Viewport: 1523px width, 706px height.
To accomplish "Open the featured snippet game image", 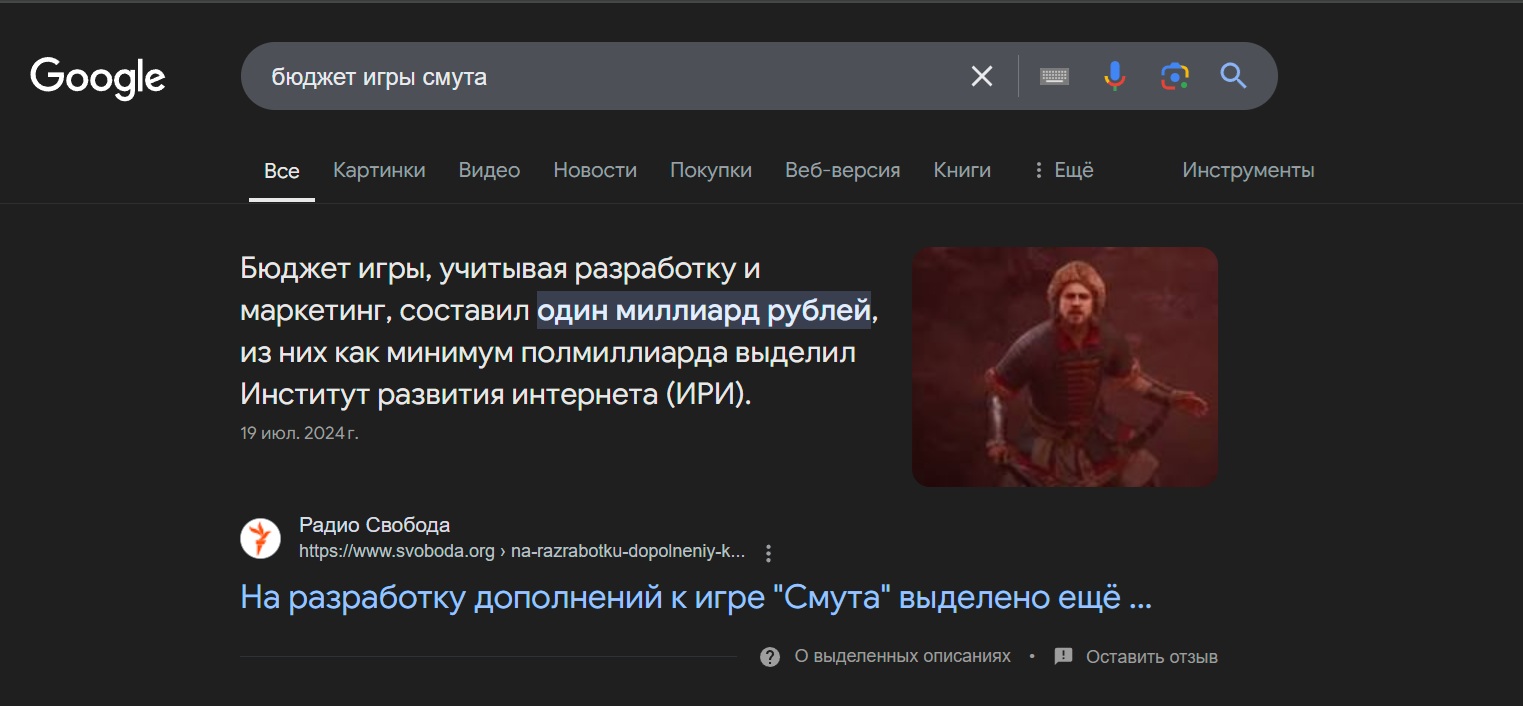I will coord(1065,367).
